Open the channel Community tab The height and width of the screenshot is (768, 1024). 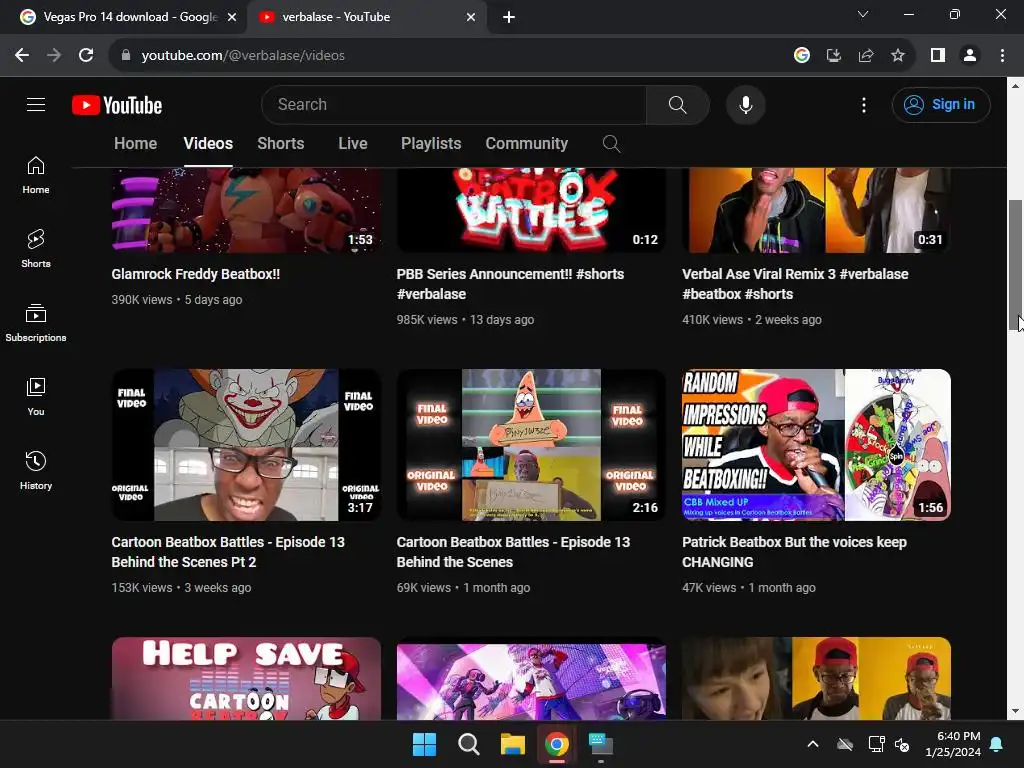coord(526,144)
